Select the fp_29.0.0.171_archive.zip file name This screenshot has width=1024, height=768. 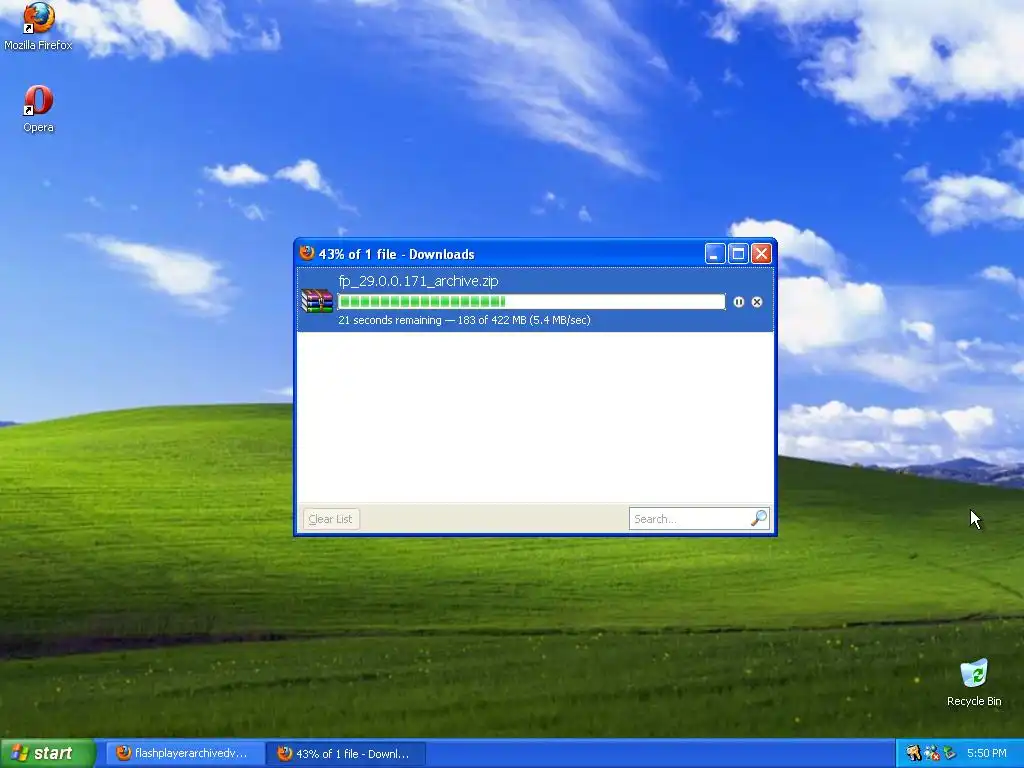click(x=418, y=281)
